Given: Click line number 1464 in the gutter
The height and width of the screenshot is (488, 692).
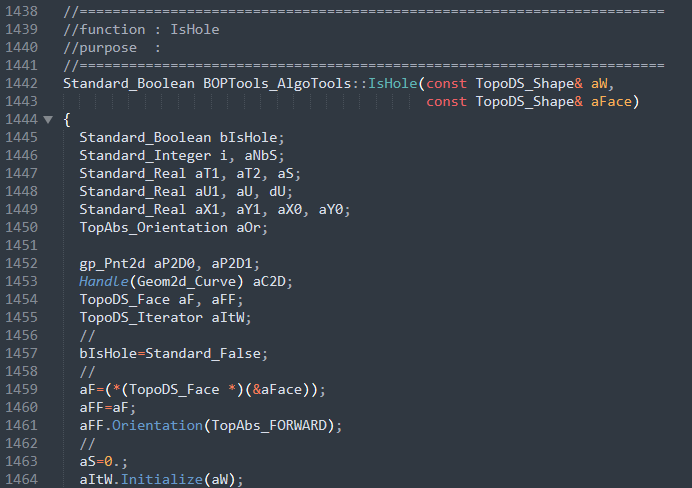Looking at the screenshot, I should pyautogui.click(x=20, y=480).
